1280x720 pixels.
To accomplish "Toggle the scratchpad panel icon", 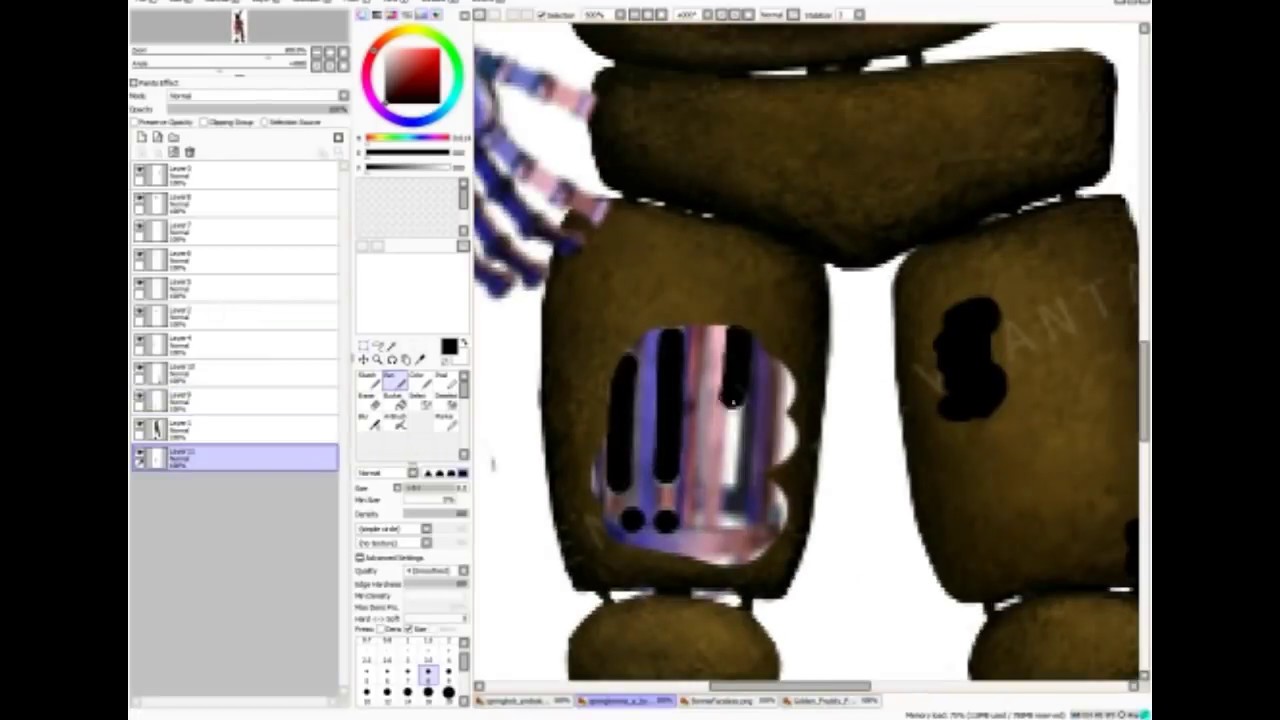I will pos(436,15).
